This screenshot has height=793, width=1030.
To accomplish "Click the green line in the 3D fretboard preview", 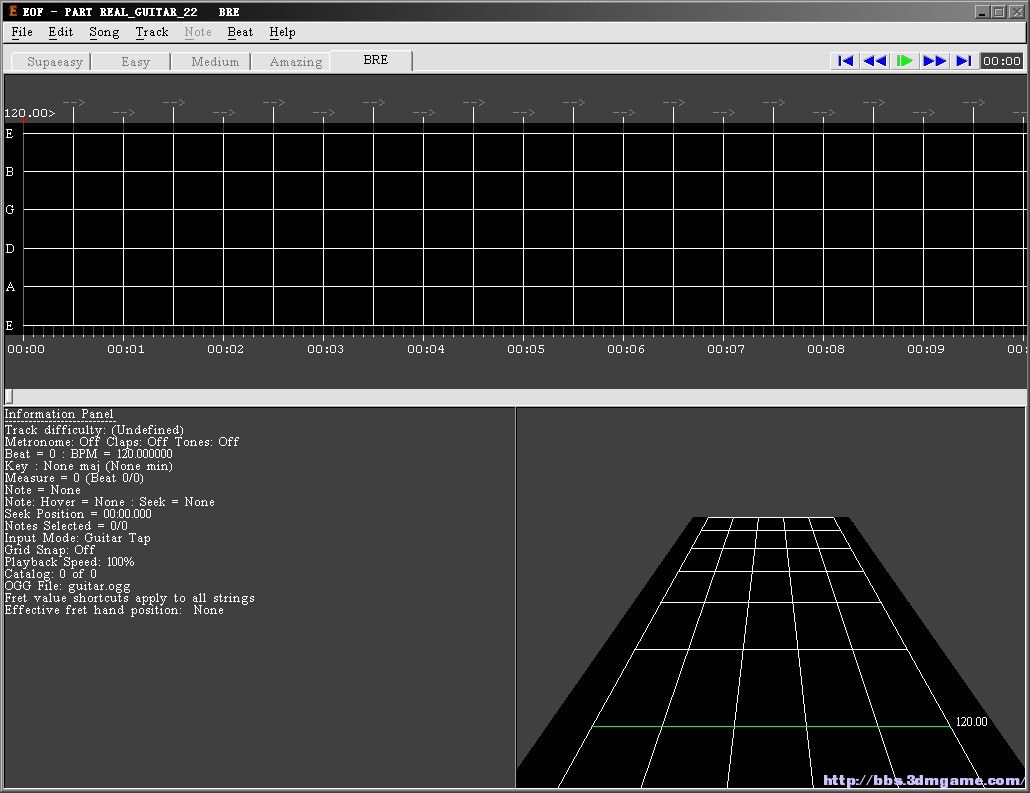I will 771,727.
